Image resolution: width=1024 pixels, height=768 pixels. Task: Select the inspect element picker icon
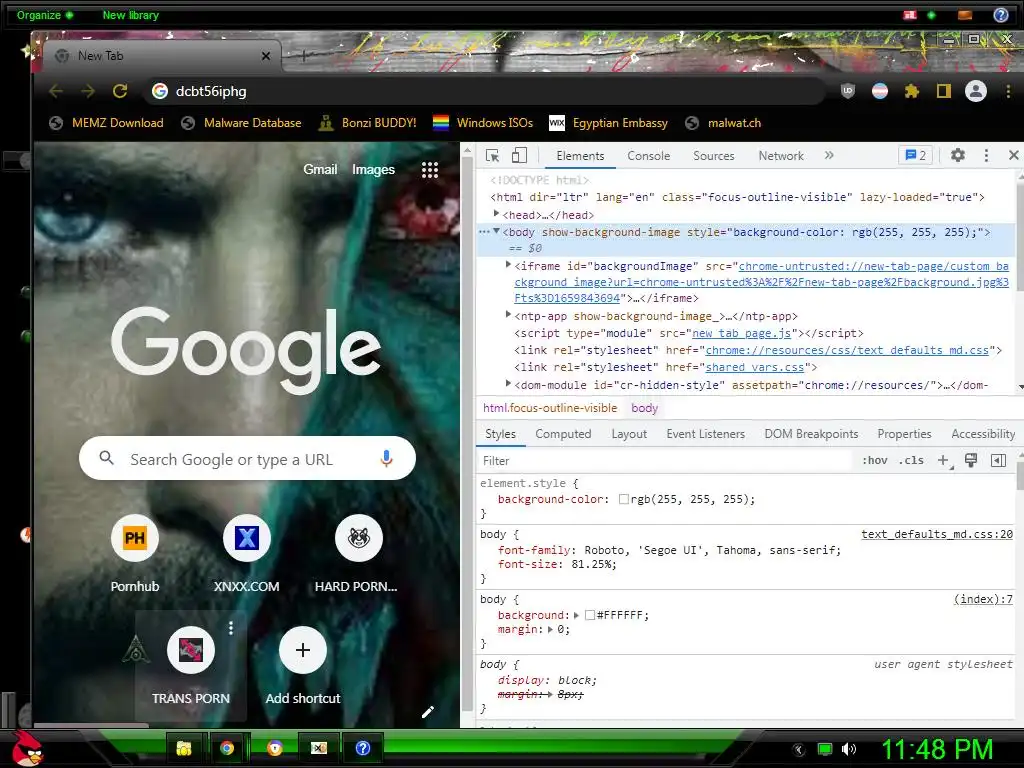pyautogui.click(x=492, y=155)
